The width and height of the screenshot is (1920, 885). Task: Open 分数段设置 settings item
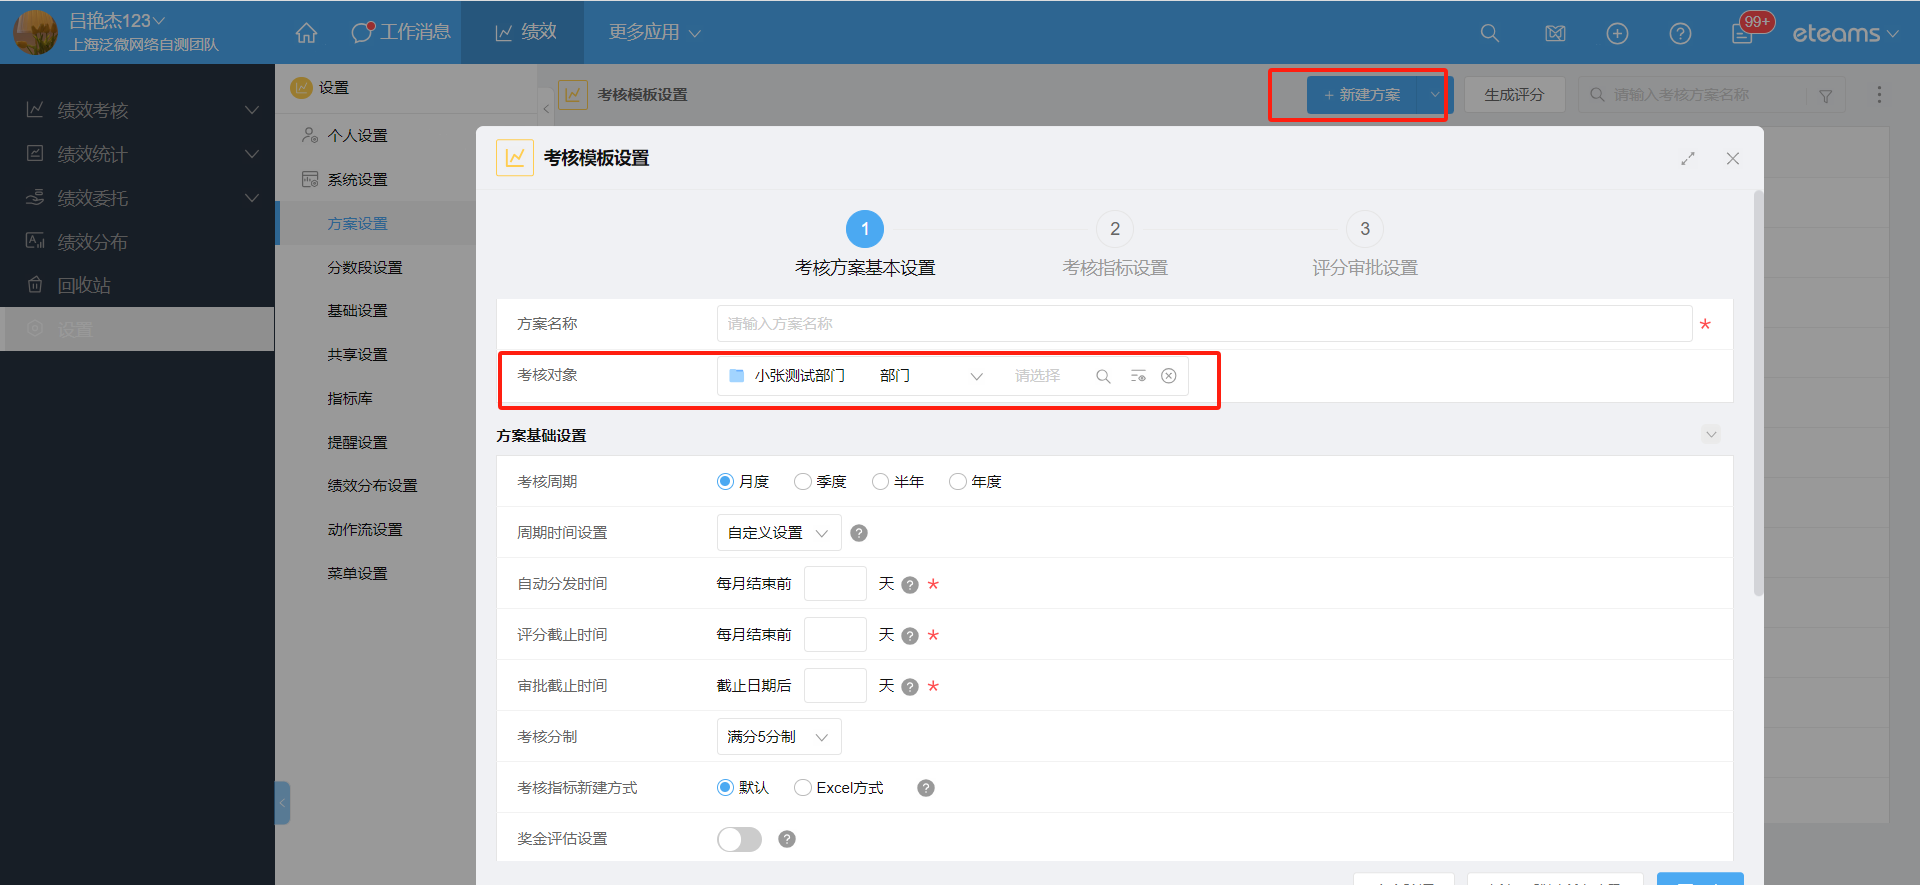point(365,267)
